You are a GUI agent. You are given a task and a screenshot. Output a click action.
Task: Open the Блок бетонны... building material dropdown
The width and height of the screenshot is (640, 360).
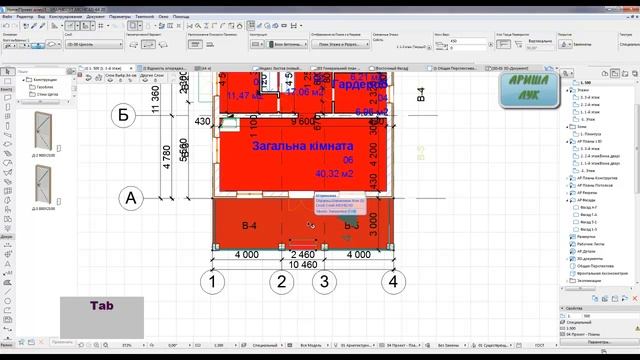tap(287, 44)
